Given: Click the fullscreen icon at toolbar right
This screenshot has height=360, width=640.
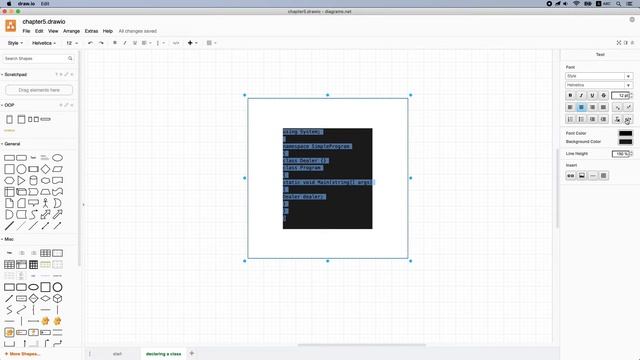Looking at the screenshot, I should [619, 43].
